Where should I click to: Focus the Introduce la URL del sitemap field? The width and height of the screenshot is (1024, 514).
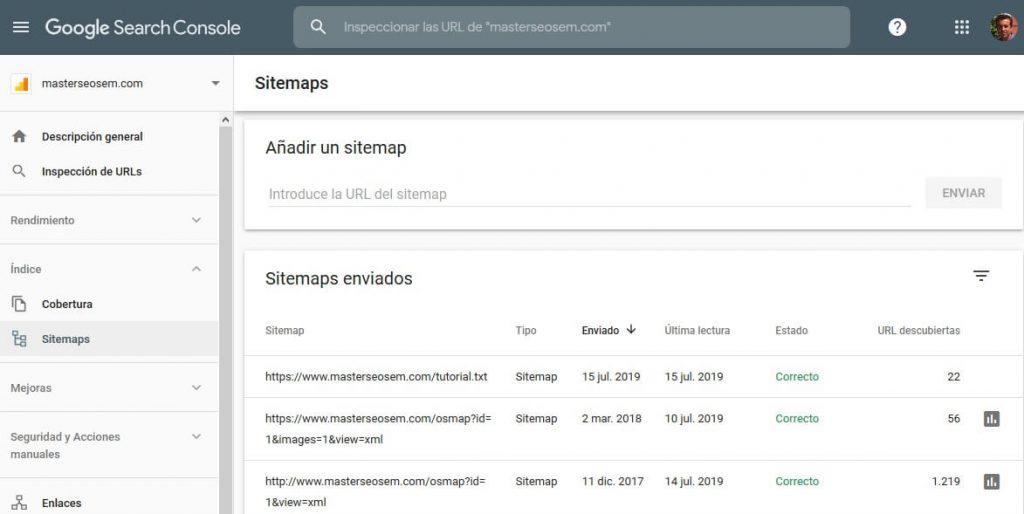click(589, 194)
